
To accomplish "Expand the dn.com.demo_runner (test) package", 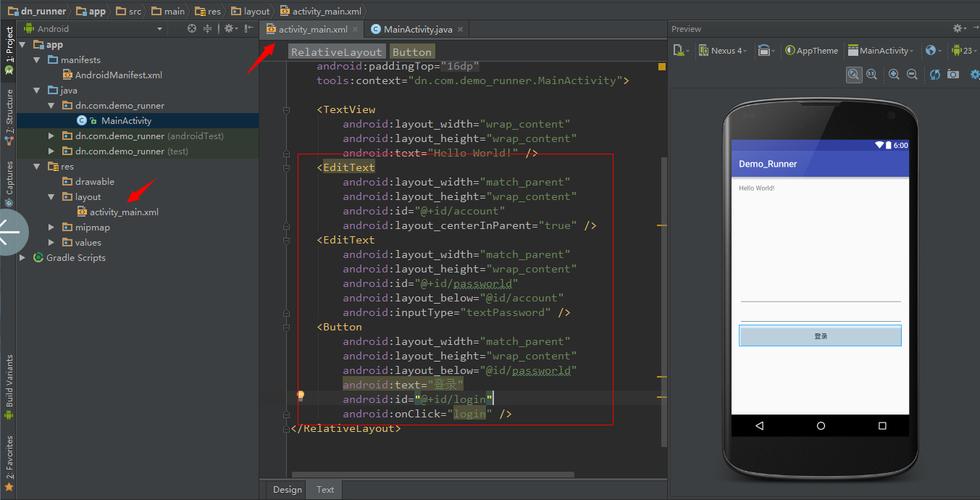I will coord(51,151).
